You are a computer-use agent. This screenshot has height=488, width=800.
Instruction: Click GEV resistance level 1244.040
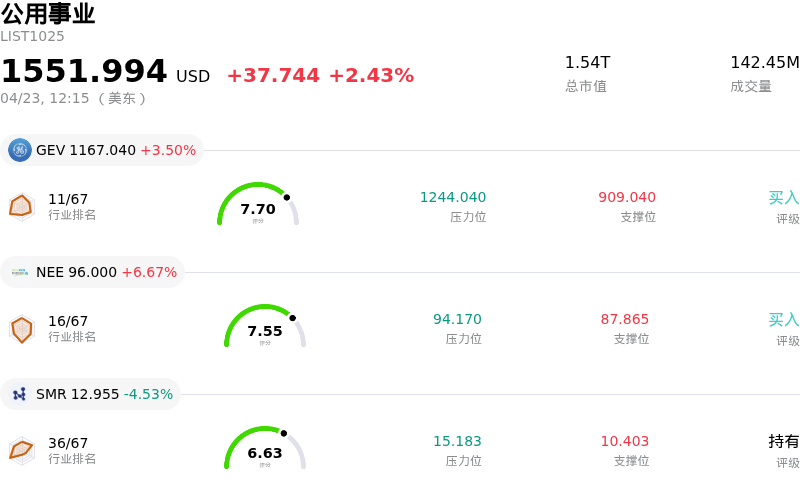point(453,197)
